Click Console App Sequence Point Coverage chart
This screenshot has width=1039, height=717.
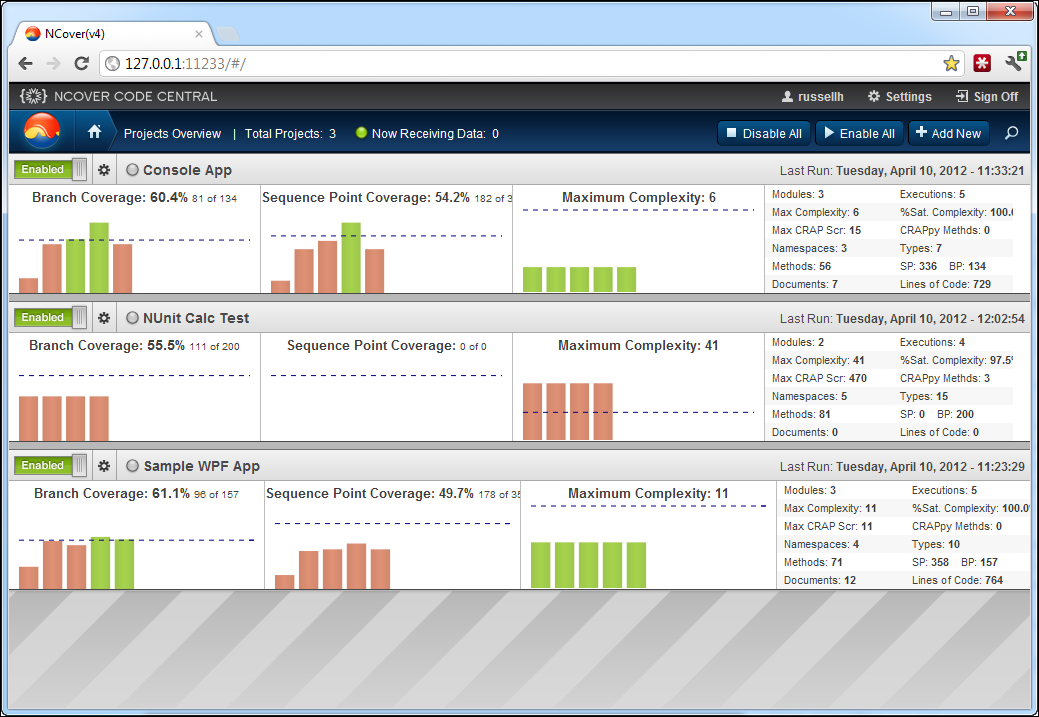point(387,257)
